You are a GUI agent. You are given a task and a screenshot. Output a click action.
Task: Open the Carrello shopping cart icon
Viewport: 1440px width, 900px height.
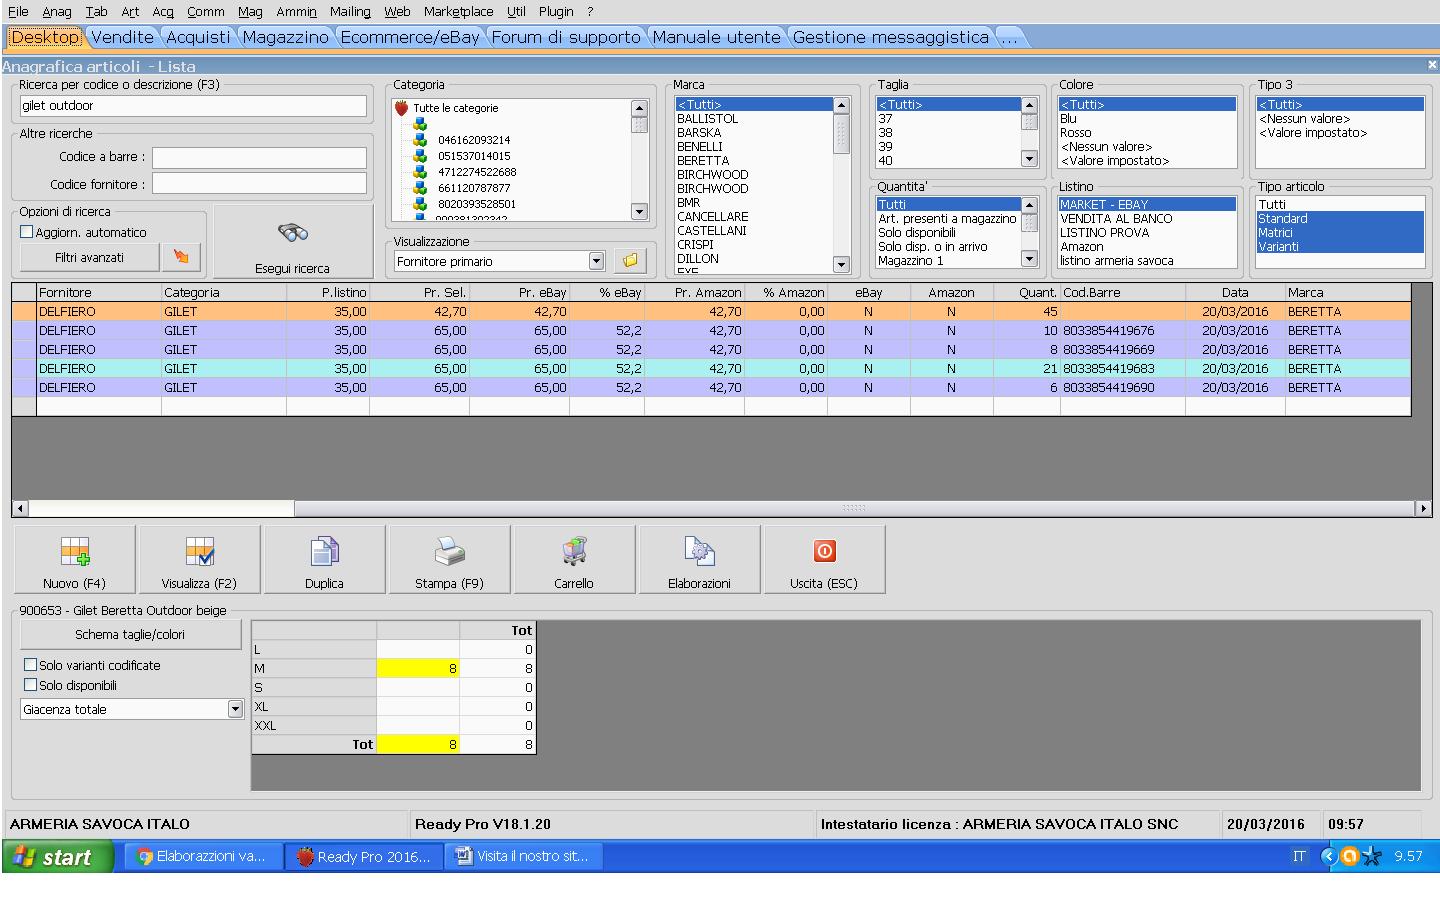click(x=574, y=551)
